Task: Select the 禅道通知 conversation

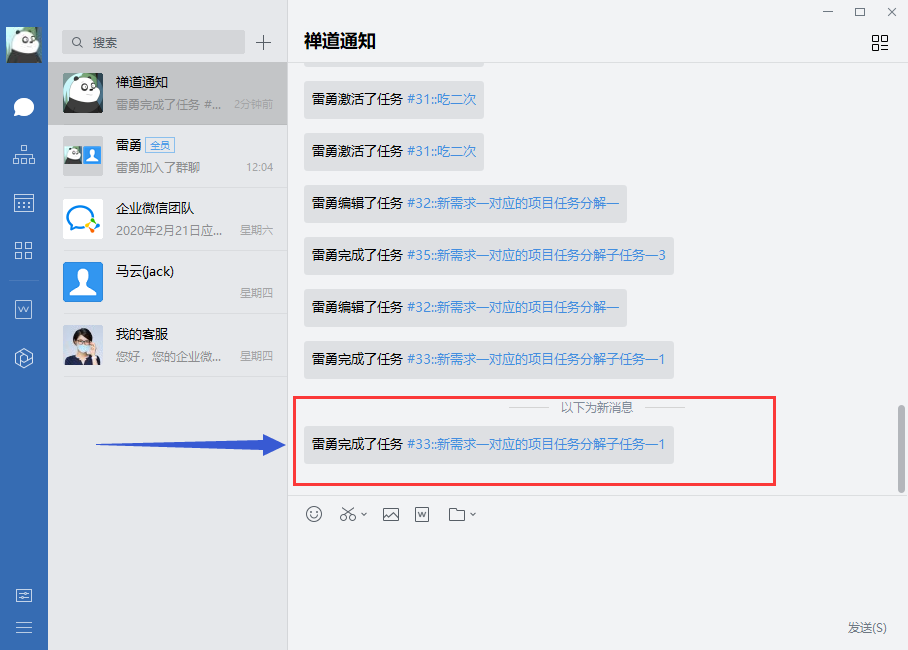Action: point(167,93)
